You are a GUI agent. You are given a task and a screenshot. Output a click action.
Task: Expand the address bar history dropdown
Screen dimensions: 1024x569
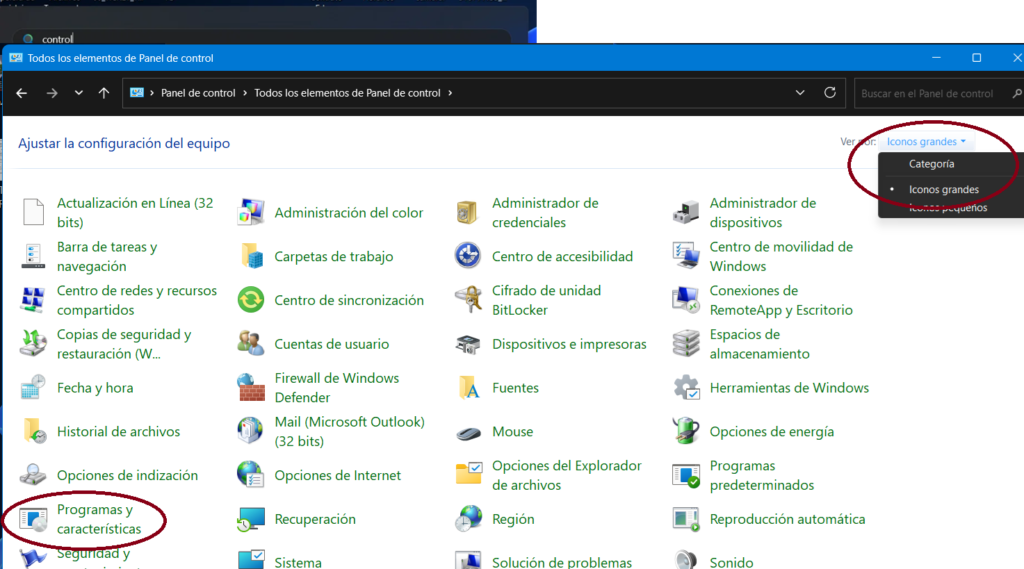pos(799,93)
